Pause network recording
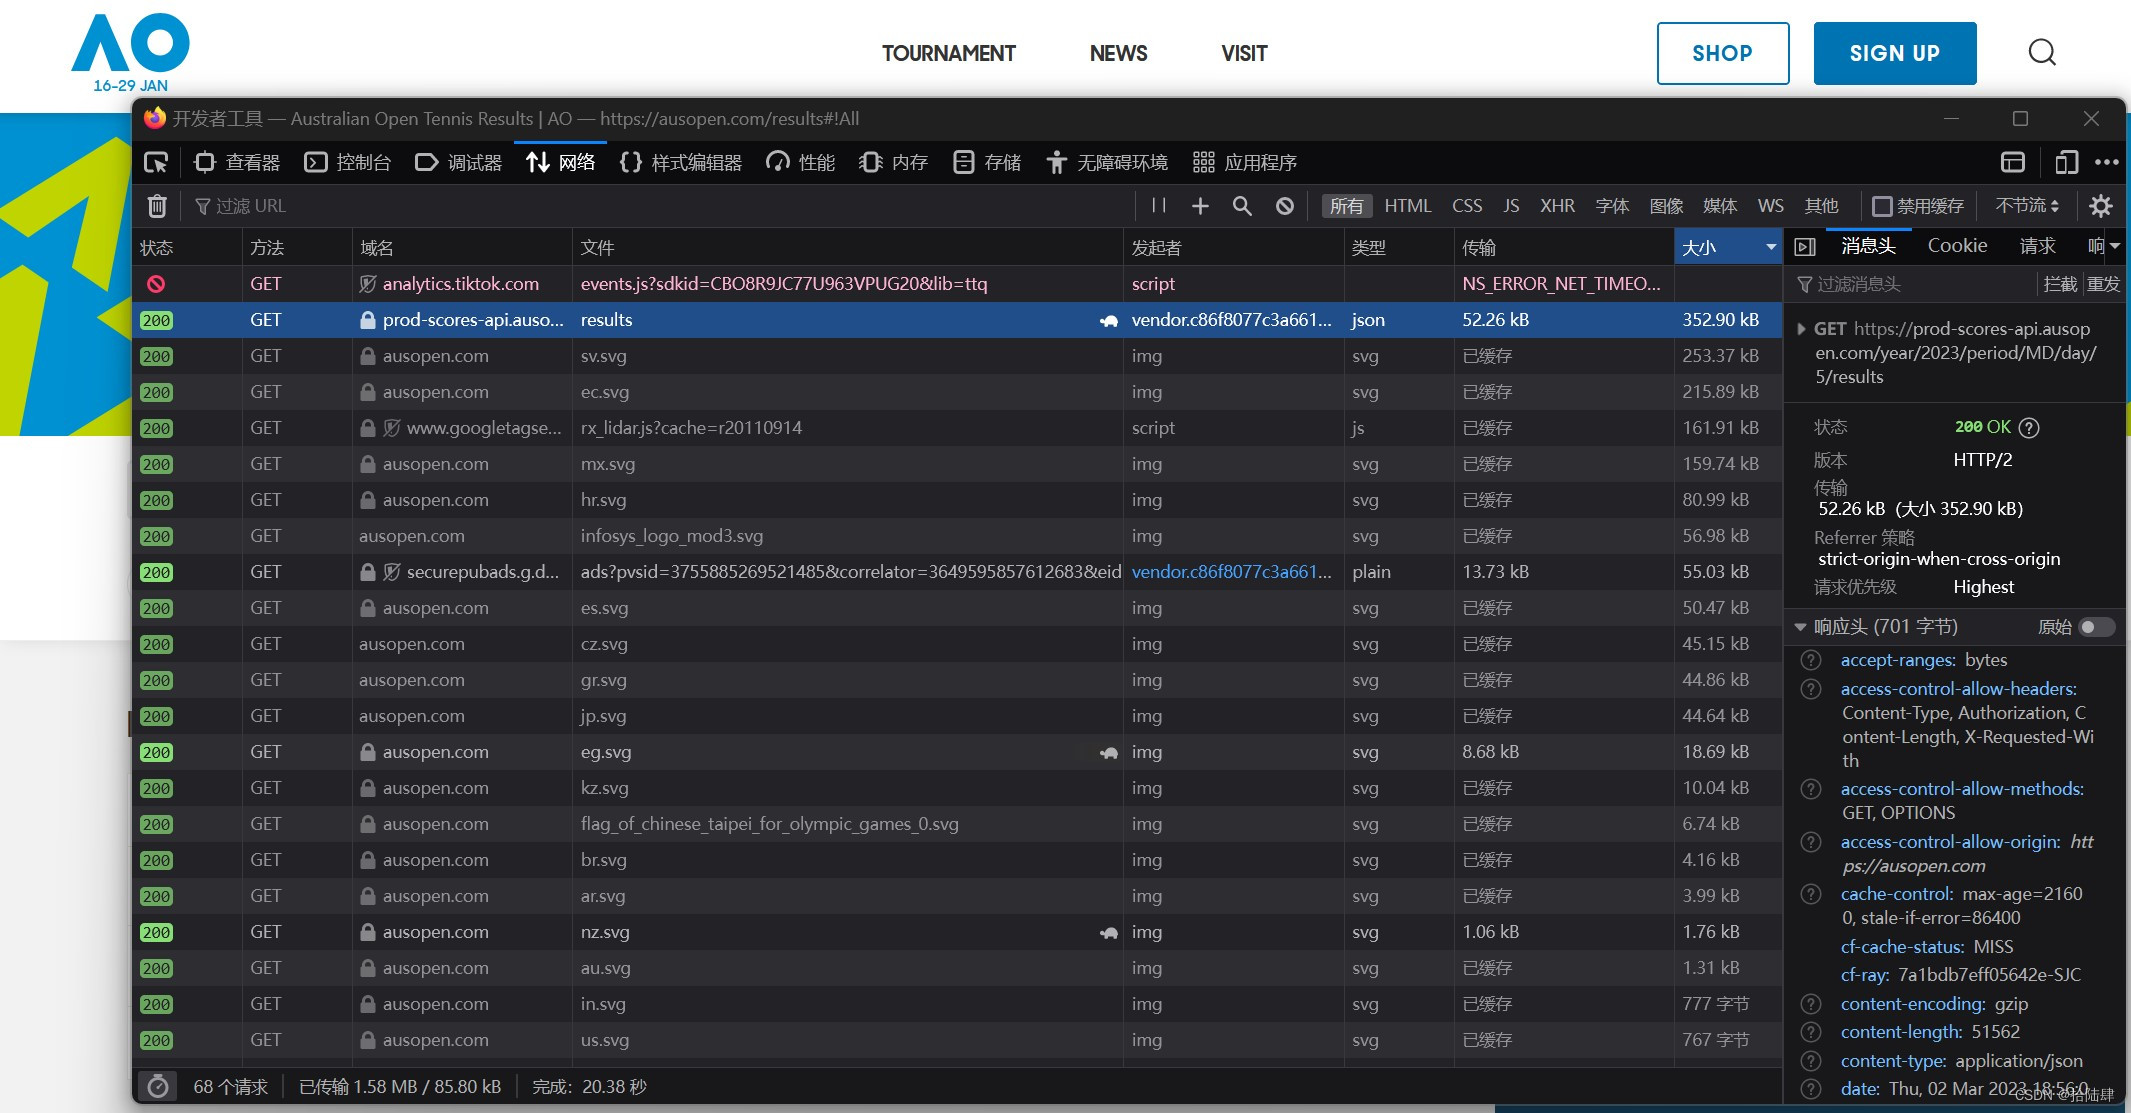This screenshot has width=2131, height=1113. coord(1159,206)
